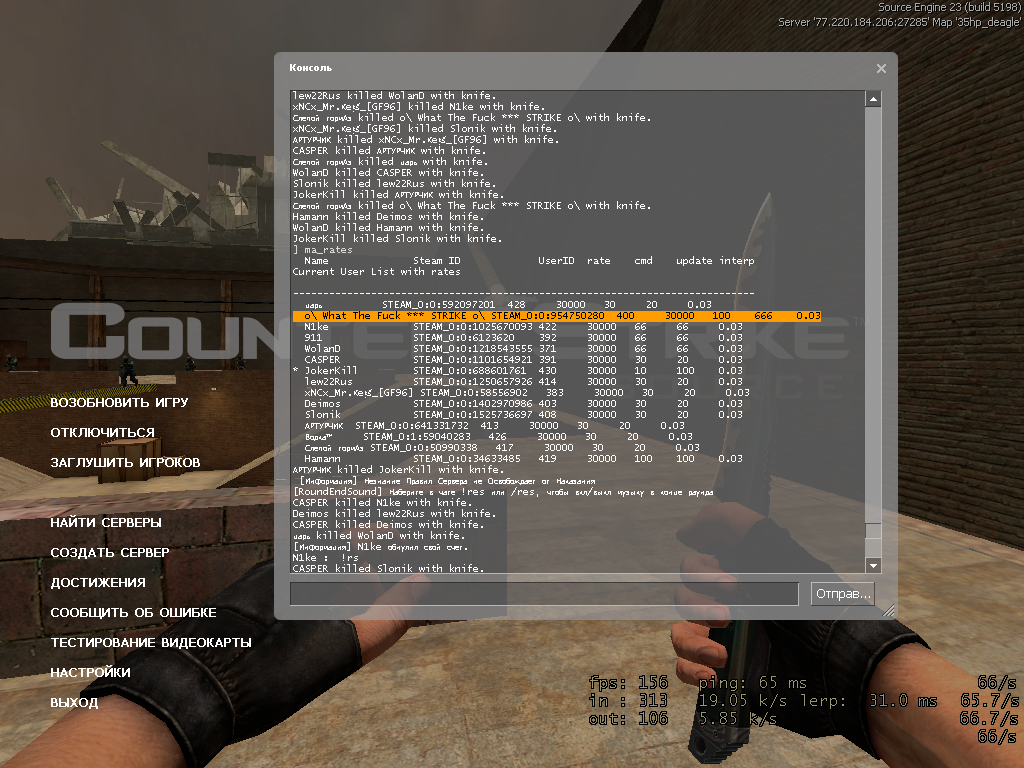
Task: Click 'Current User List with rates' text
Action: click(x=376, y=272)
